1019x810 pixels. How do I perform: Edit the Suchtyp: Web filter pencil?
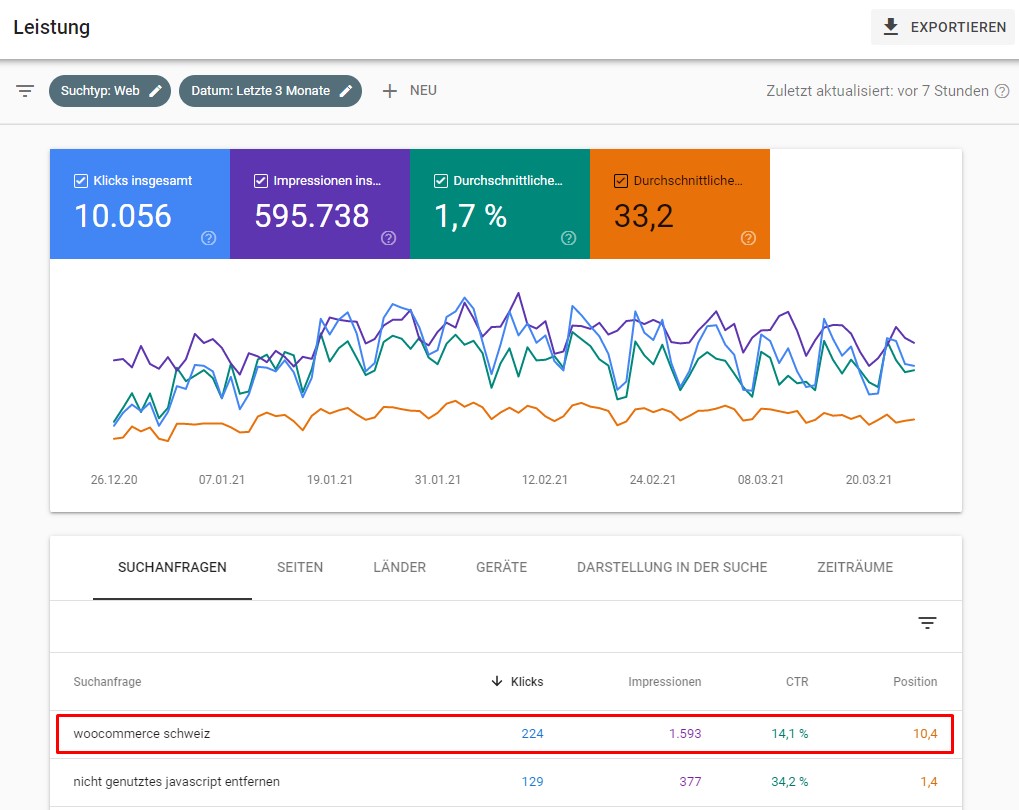click(155, 91)
